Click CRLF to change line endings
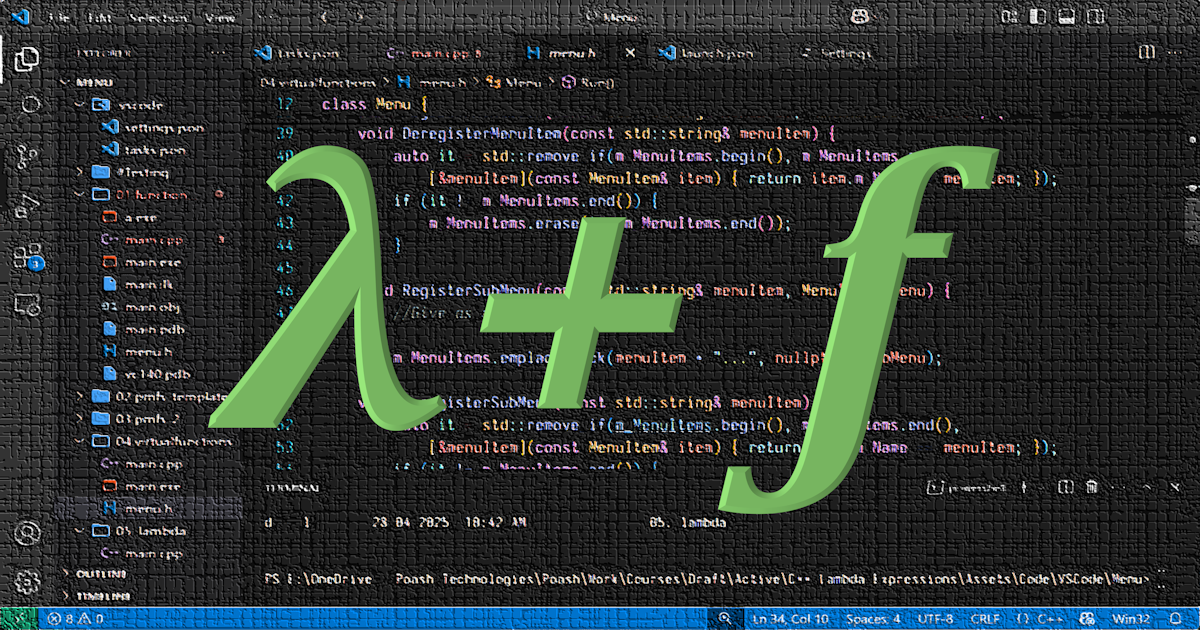 [984, 618]
